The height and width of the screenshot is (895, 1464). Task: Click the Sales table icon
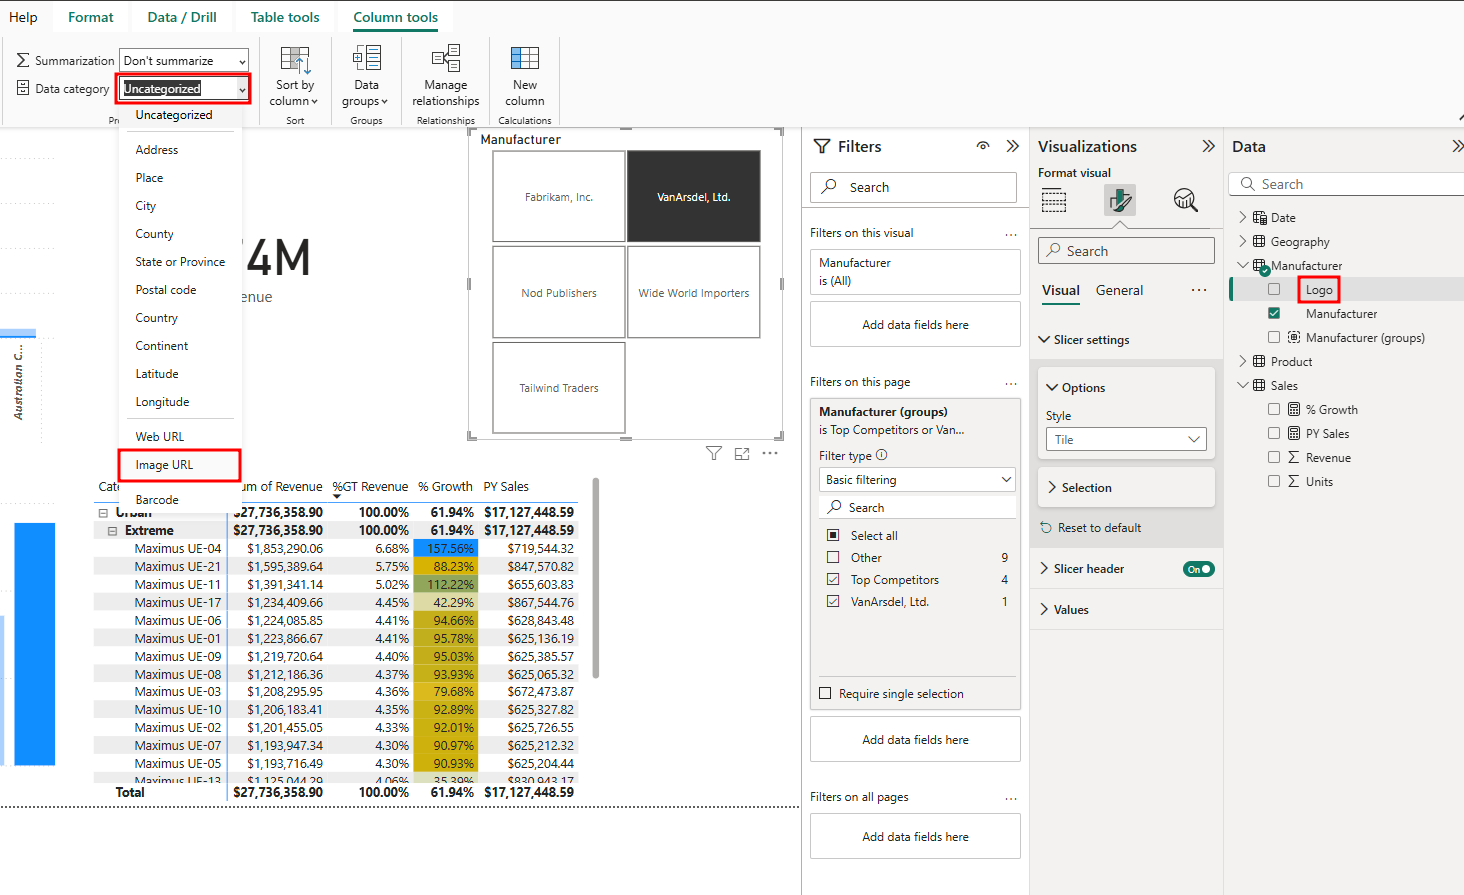[1259, 385]
